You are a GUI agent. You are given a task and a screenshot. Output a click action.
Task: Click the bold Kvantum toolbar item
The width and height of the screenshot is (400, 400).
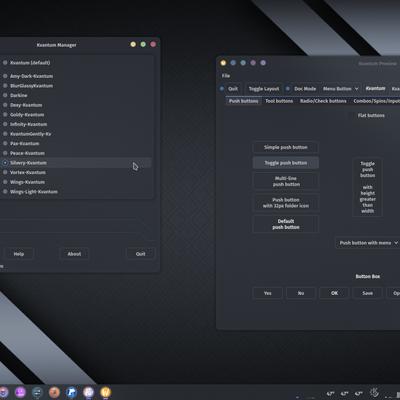tap(375, 88)
